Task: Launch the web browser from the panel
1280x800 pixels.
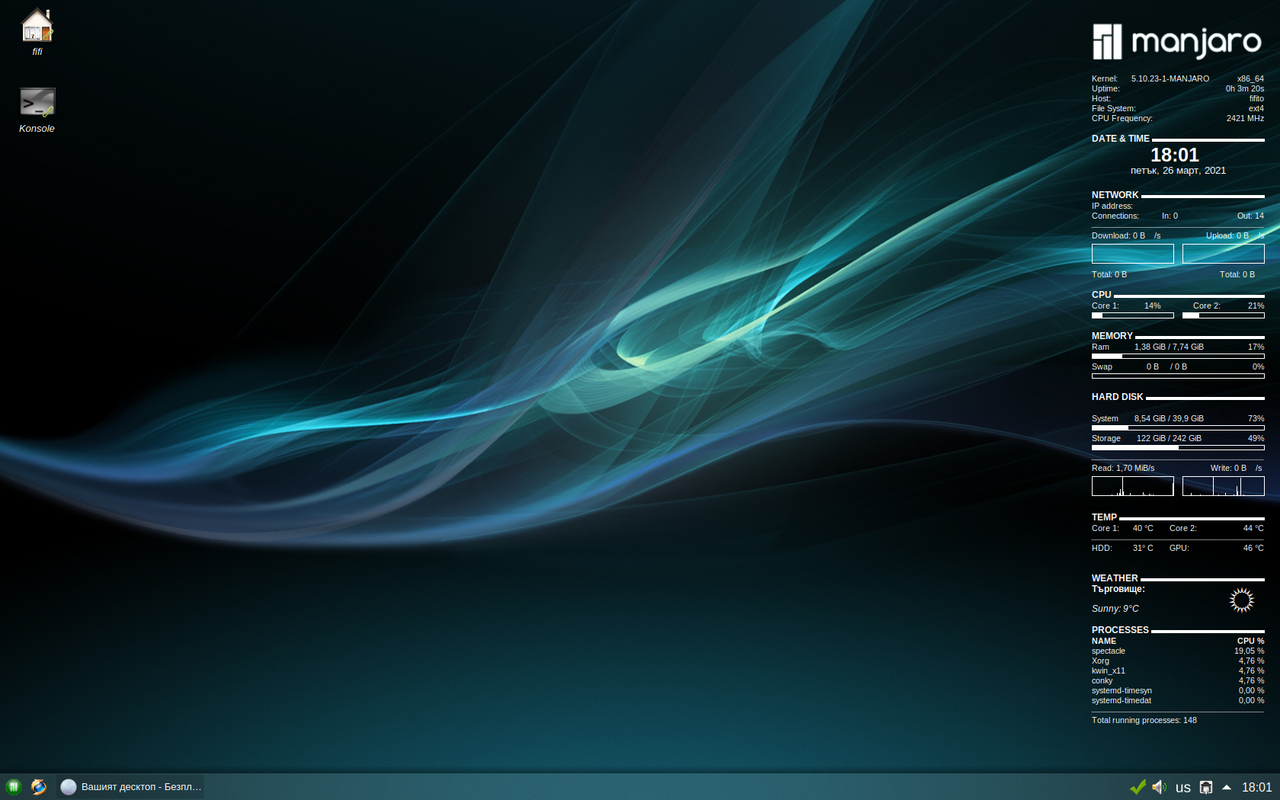Action: (38, 787)
